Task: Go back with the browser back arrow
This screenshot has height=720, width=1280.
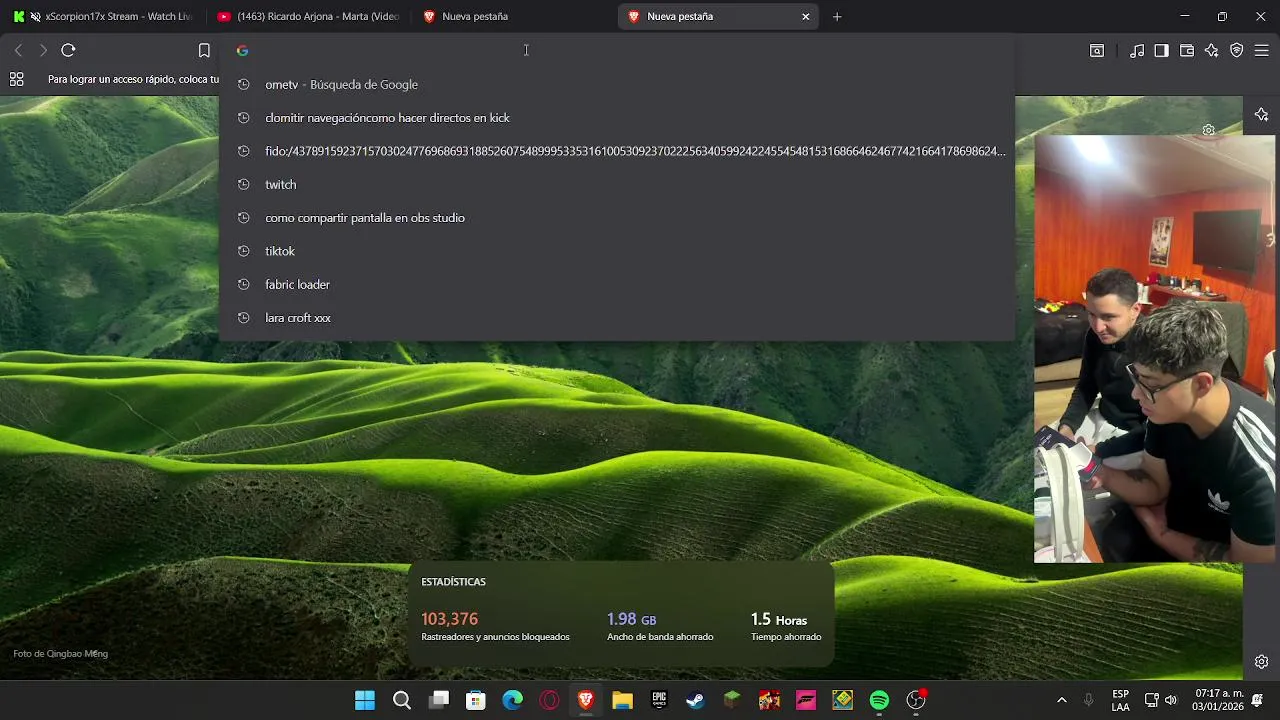Action: 18,50
